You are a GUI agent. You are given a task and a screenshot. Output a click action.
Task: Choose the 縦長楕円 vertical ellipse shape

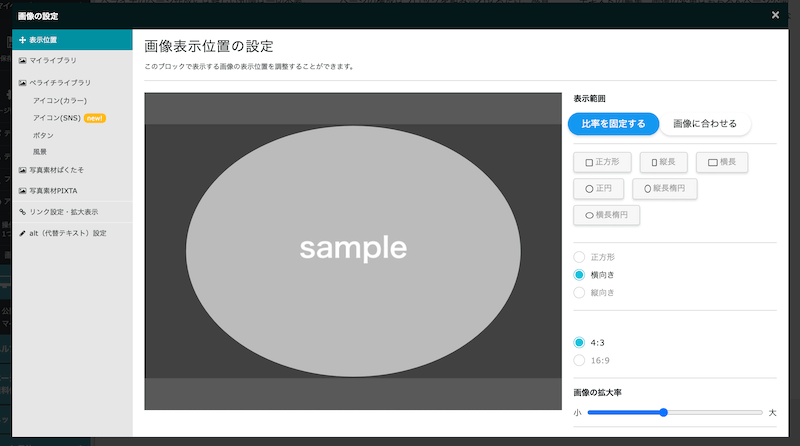click(x=665, y=187)
